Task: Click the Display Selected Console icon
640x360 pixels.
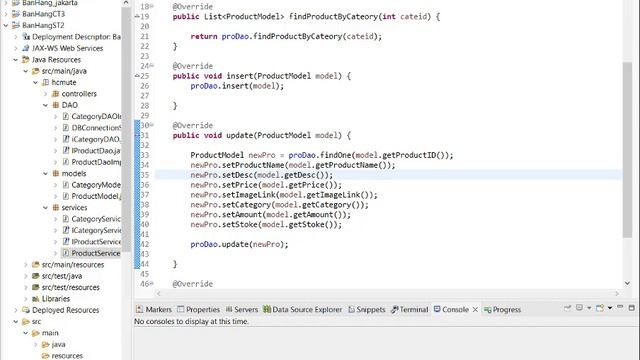Action: [579, 308]
